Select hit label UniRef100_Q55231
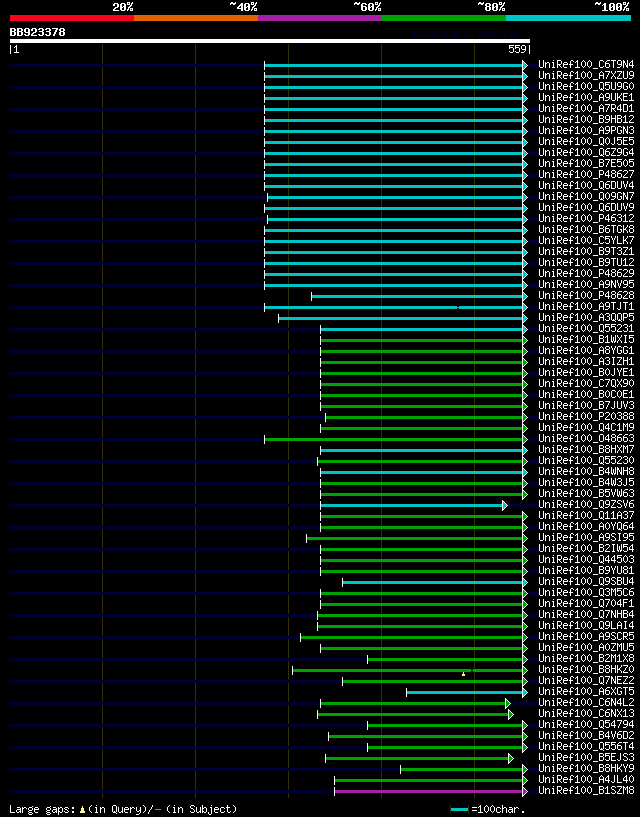 point(586,328)
